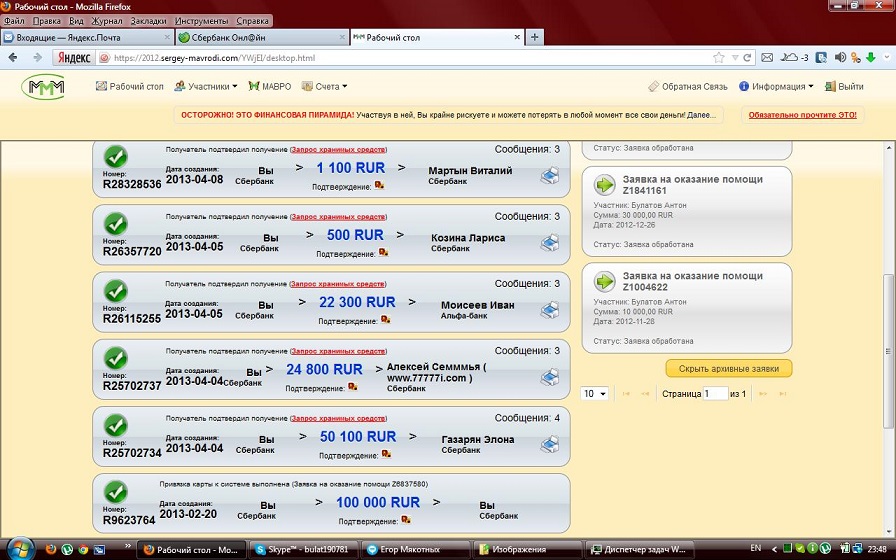This screenshot has width=896, height=560.
Task: Click the EN language indicator in tray
Action: [755, 549]
